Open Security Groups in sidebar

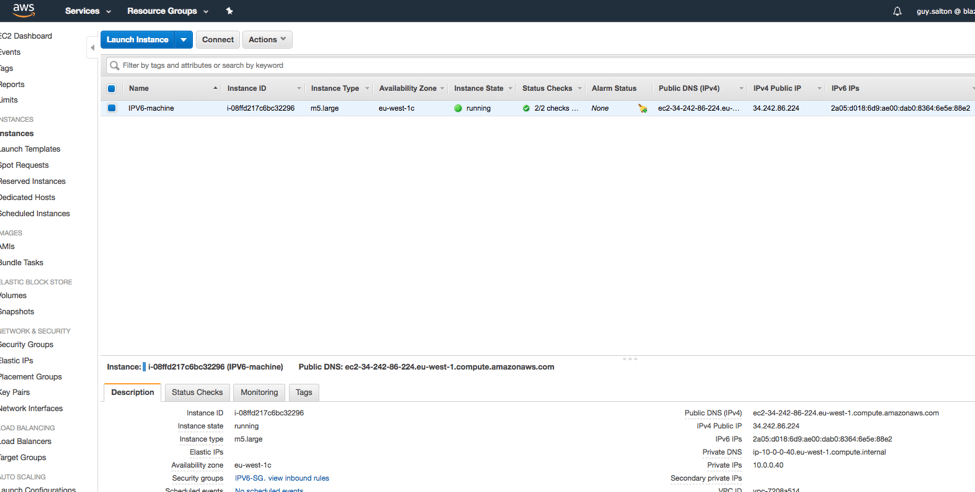[27, 345]
